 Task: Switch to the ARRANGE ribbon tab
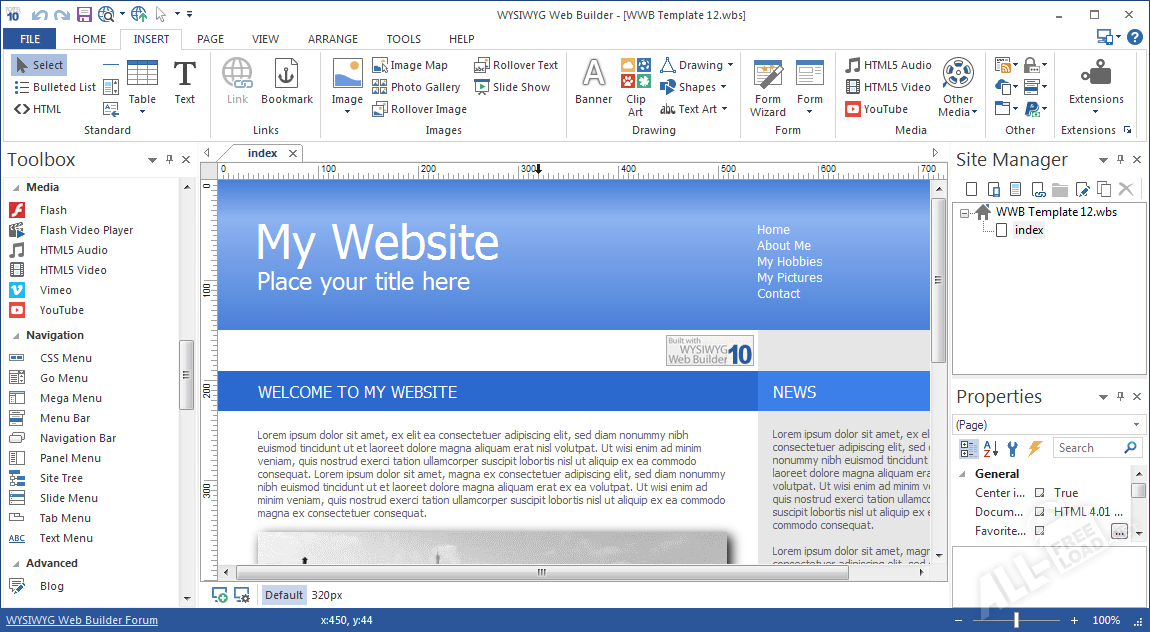point(333,39)
